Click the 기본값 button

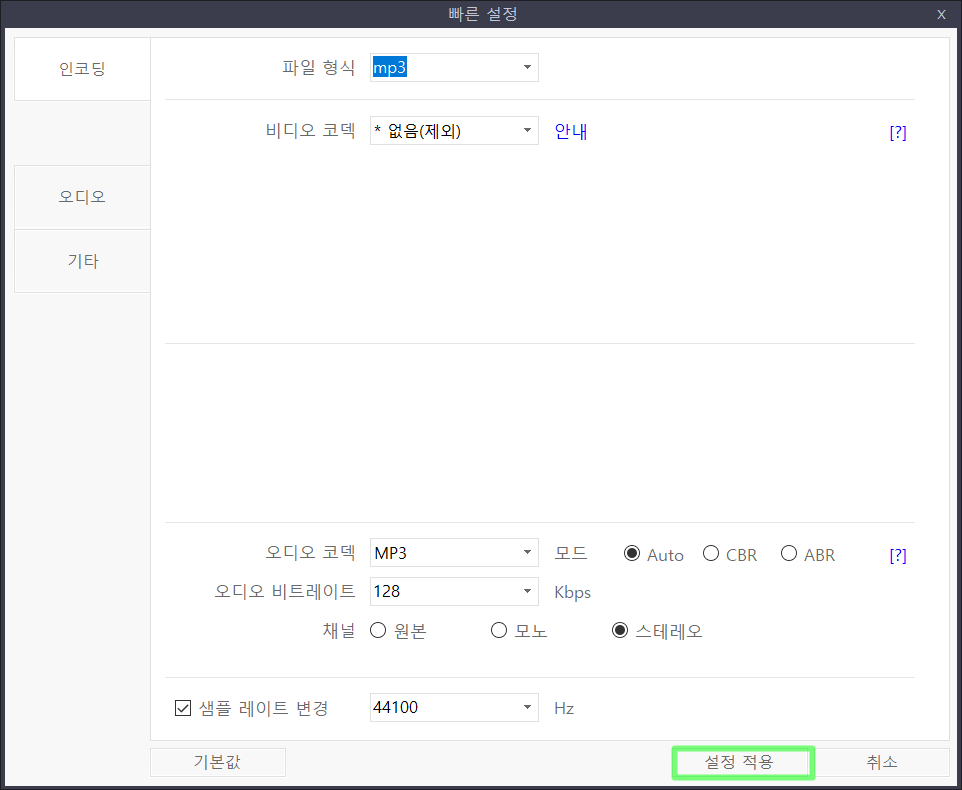click(218, 762)
